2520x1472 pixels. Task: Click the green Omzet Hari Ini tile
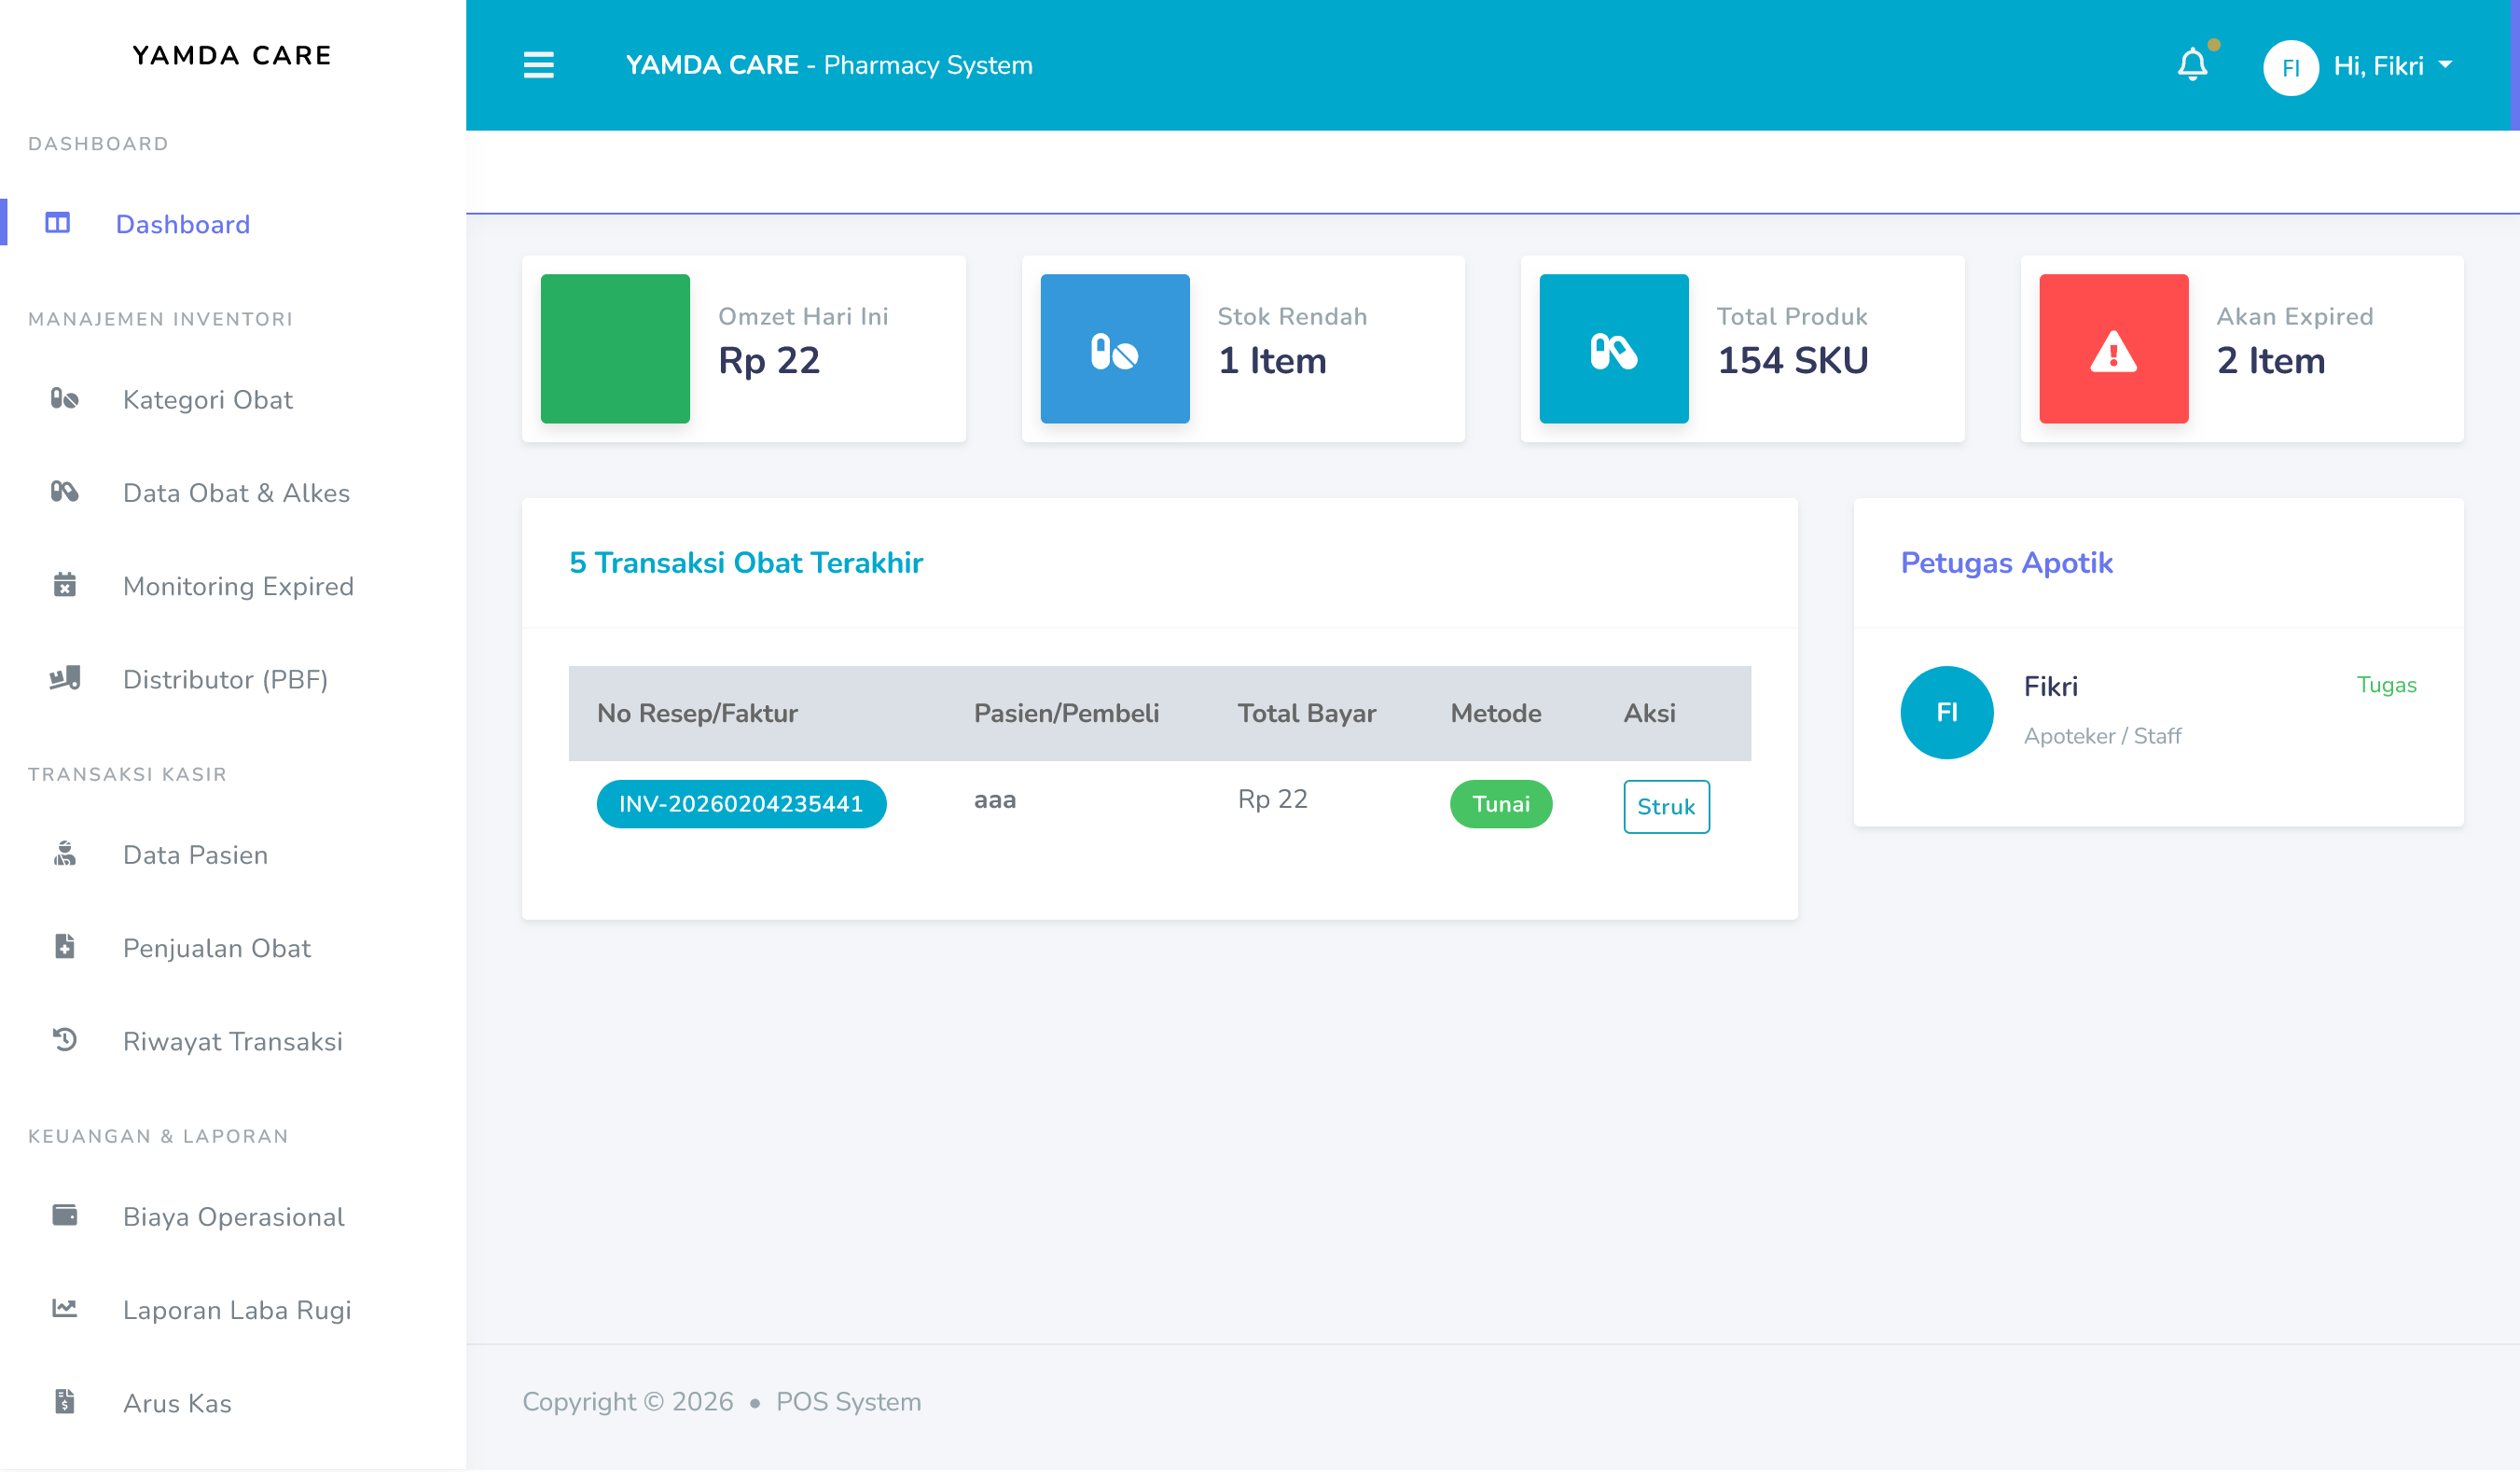tap(615, 348)
